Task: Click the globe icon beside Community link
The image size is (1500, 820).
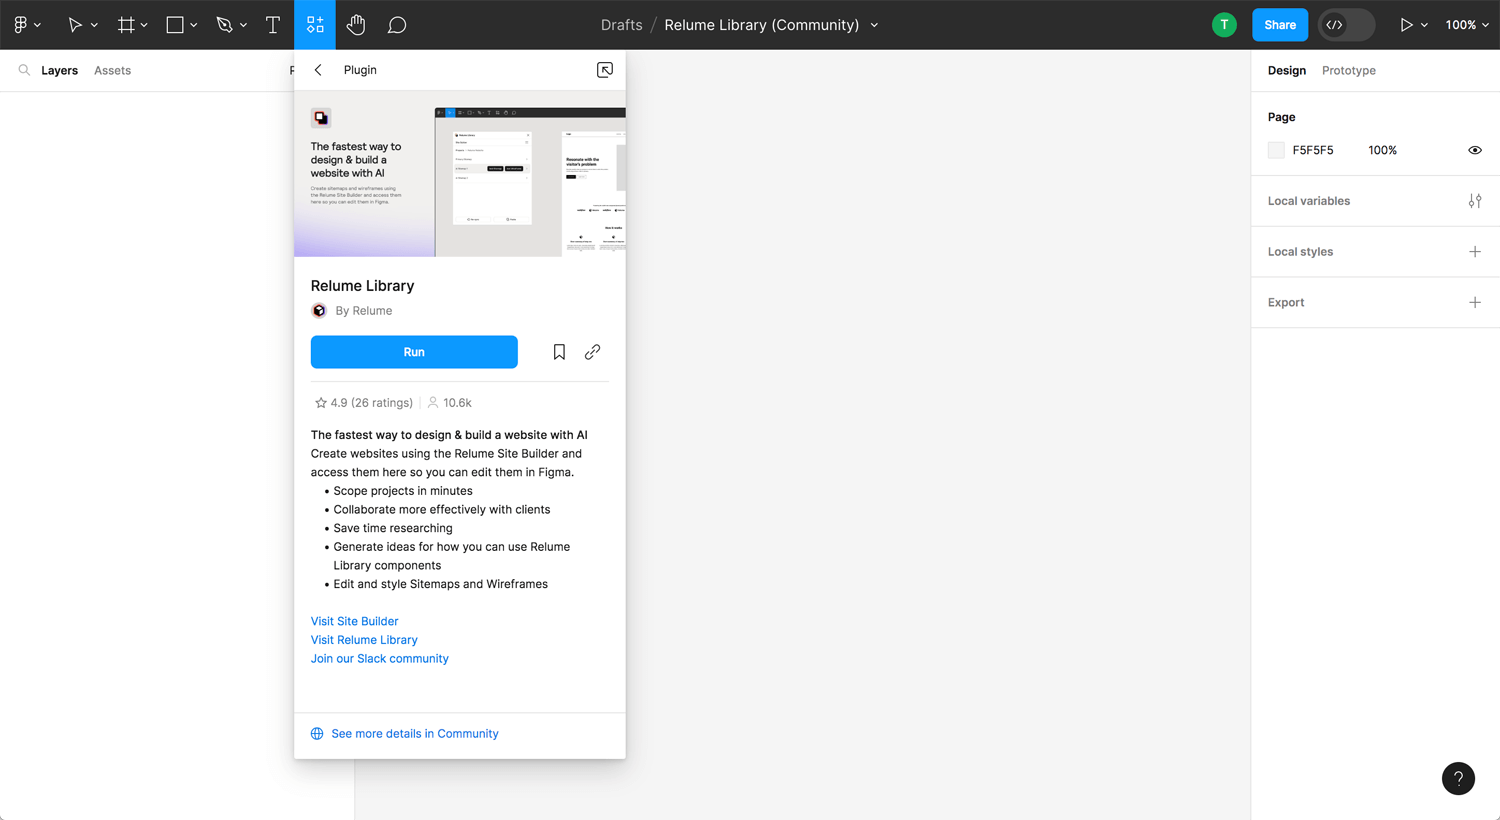Action: [x=317, y=734]
